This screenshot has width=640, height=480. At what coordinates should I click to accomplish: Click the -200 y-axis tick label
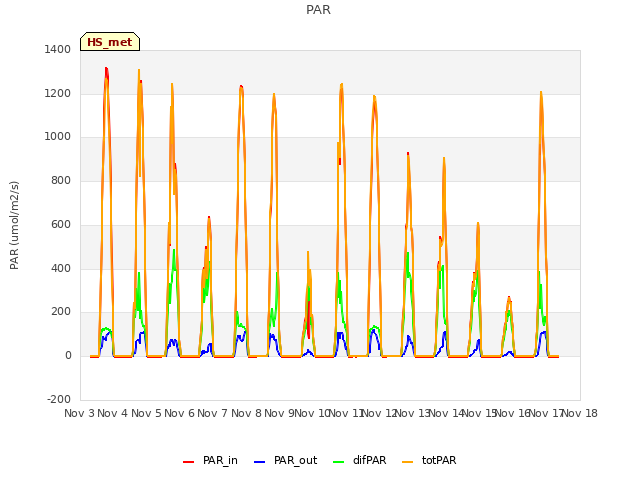point(59,399)
